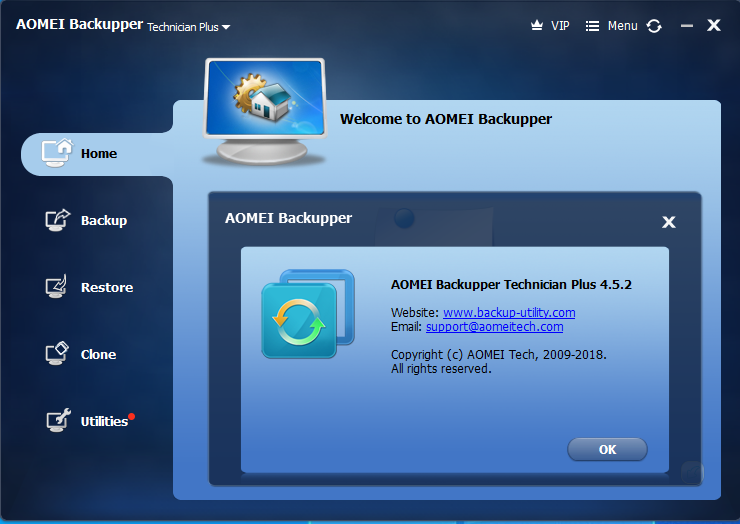
Task: Click the AOMEI Backupper sync logo
Action: click(308, 314)
